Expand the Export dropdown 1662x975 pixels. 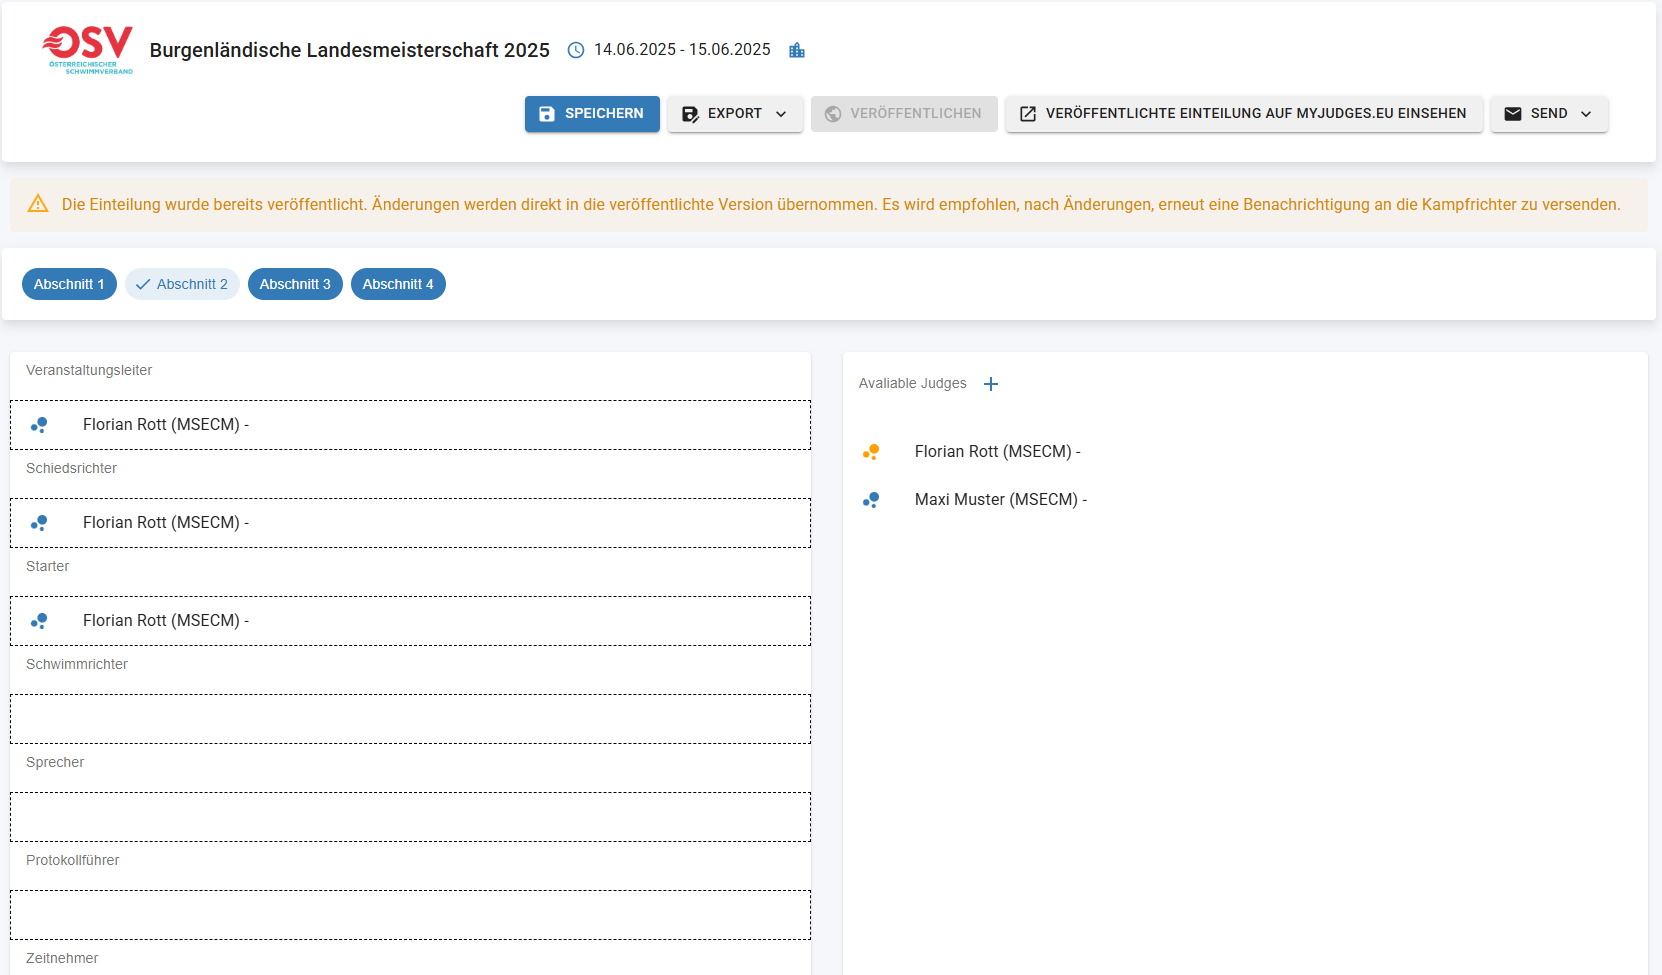click(735, 114)
